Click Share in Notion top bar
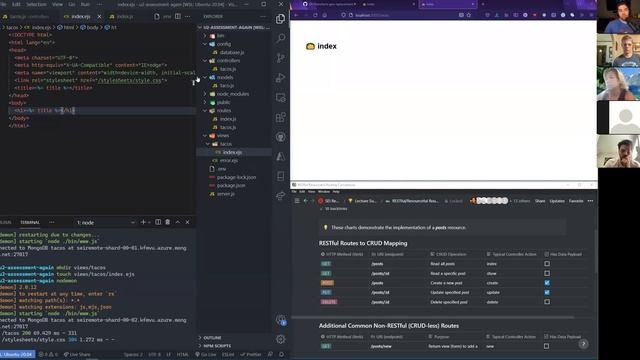 pyautogui.click(x=540, y=201)
